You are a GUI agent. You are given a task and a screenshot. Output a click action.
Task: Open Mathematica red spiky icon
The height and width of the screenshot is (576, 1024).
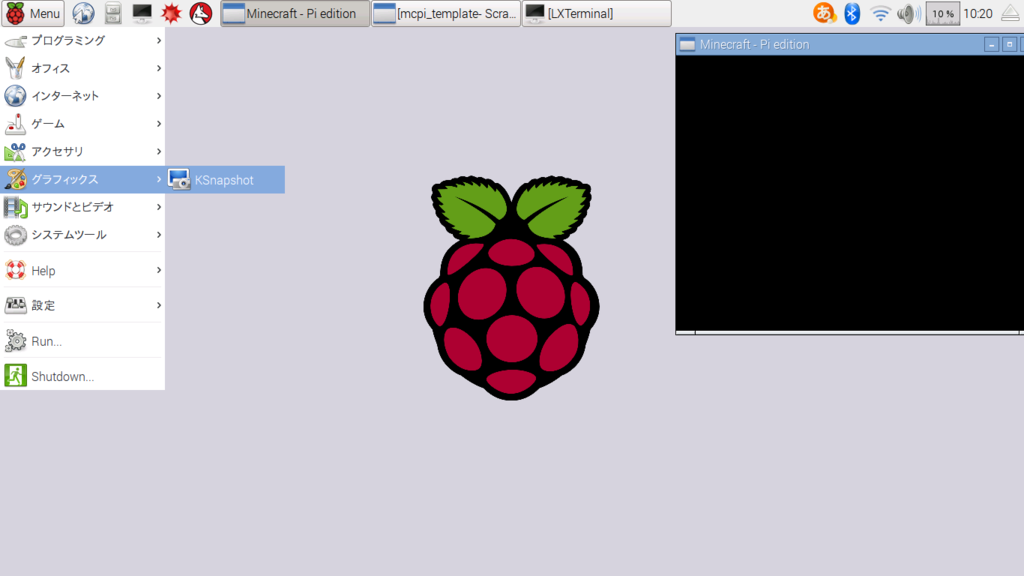tap(171, 13)
